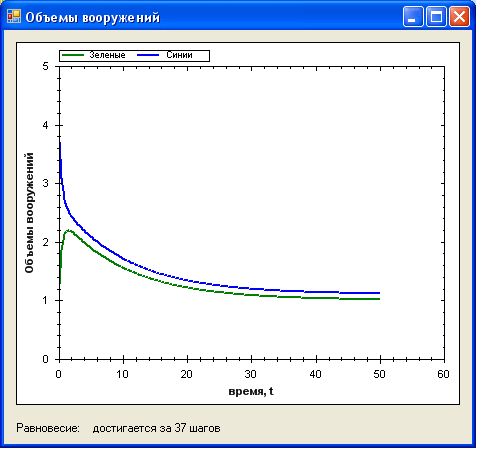Click the y-axis label Объемы вооружений
The image size is (477, 449).
point(29,213)
